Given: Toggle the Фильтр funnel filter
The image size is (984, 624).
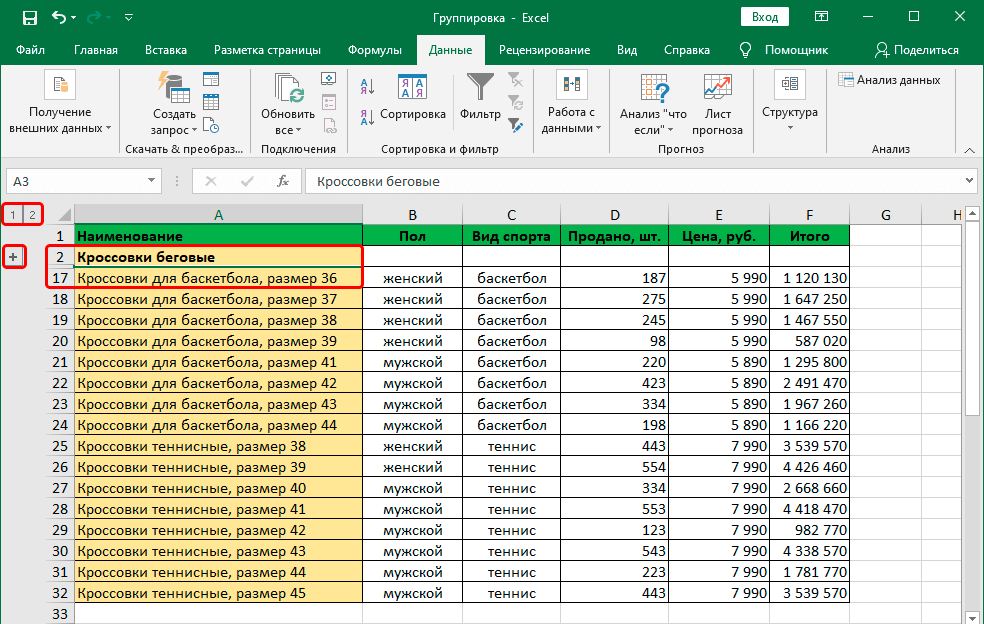Looking at the screenshot, I should (480, 101).
